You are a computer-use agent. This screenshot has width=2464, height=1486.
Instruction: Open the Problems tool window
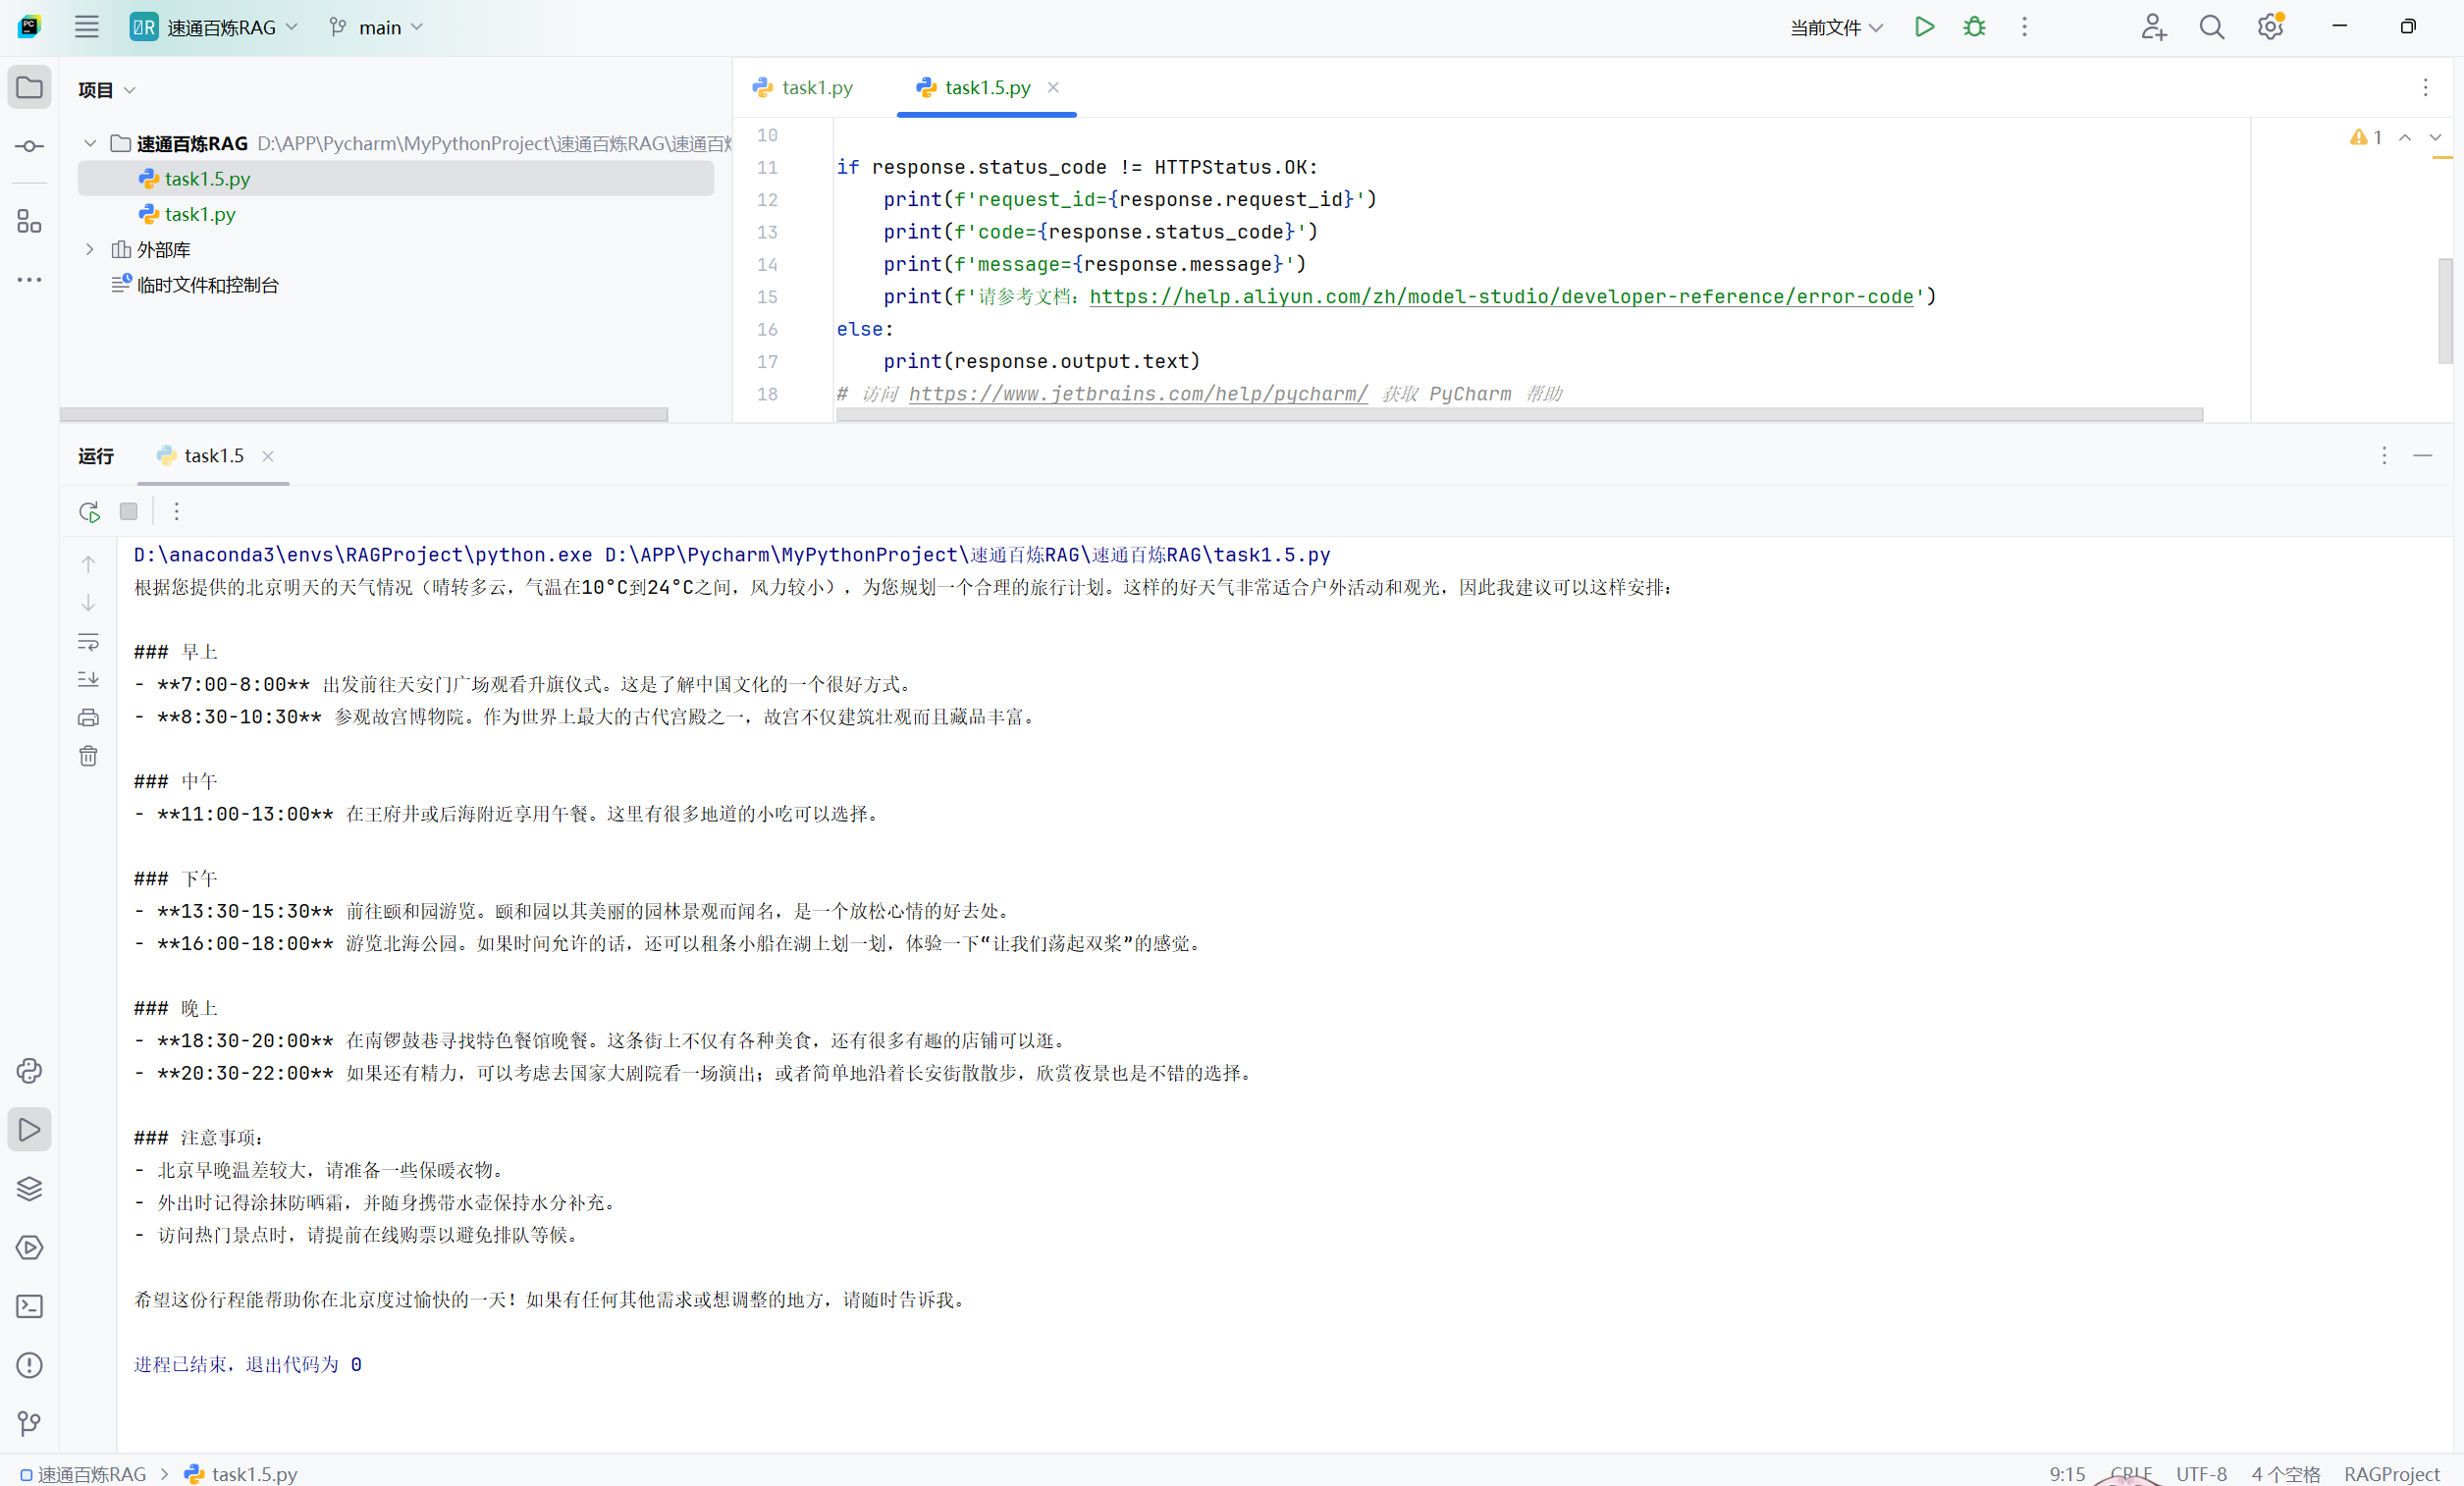[x=29, y=1366]
